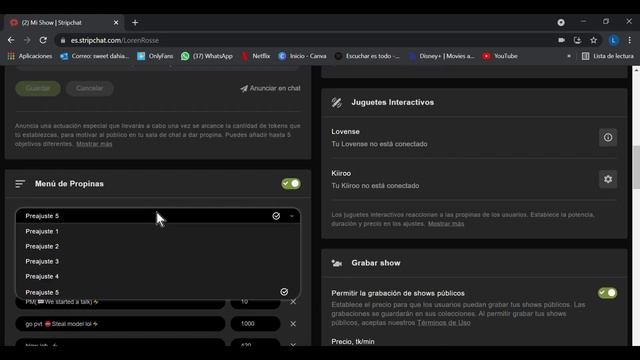Viewport: 640px width, 360px height.
Task: Click checkmark icon beside listed Preajuste 5
Action: coord(284,292)
